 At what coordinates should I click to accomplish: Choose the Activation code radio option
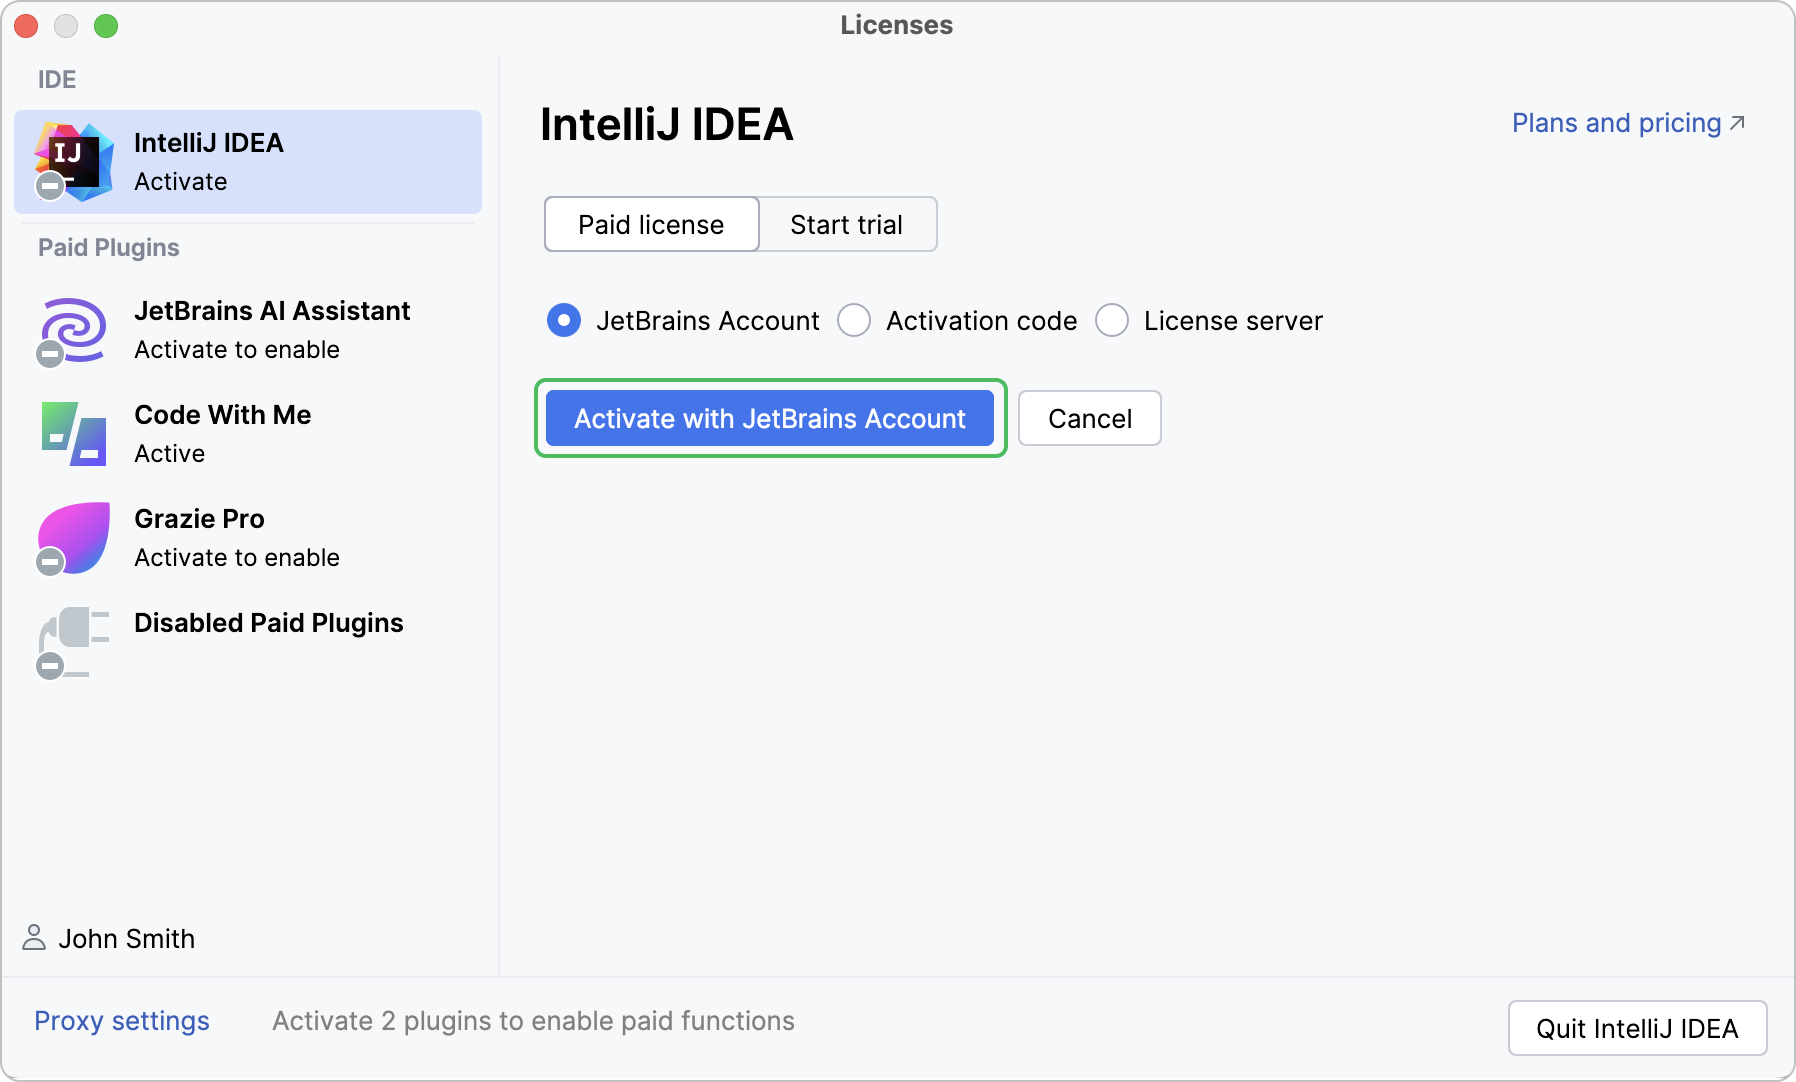[854, 321]
